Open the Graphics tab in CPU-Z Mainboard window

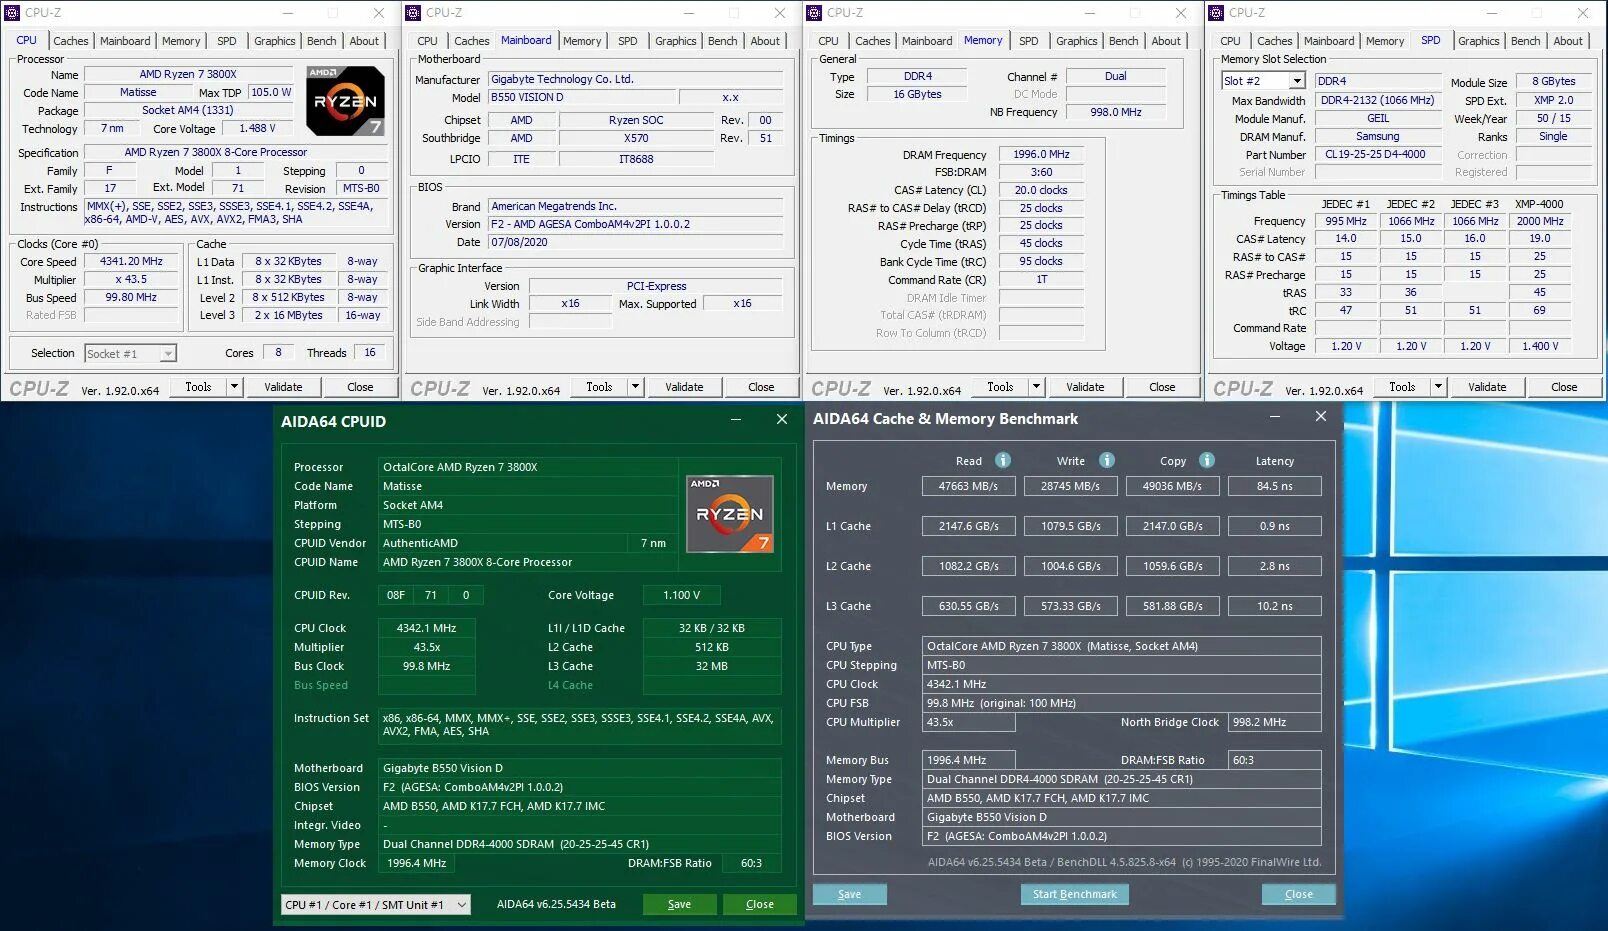click(x=676, y=41)
